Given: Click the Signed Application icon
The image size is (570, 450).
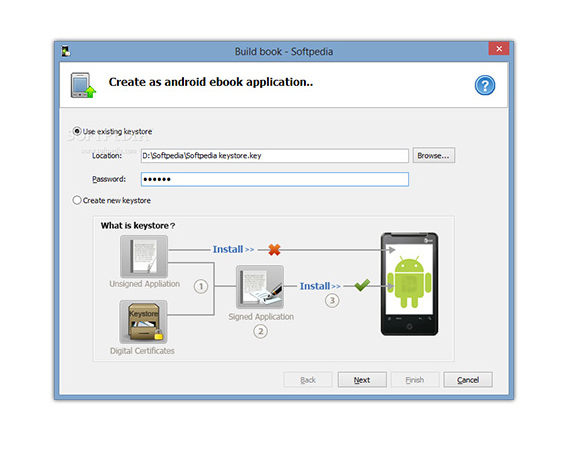Looking at the screenshot, I should [260, 287].
